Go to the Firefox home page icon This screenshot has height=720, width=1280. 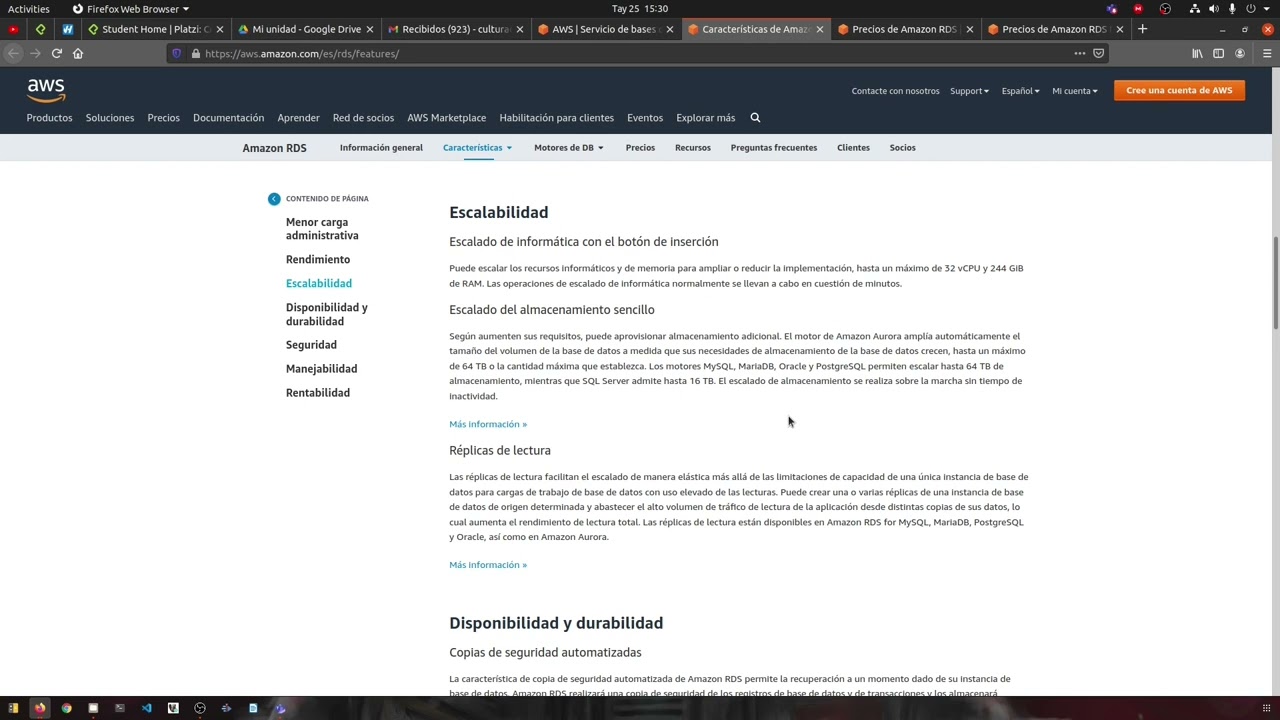tap(78, 53)
